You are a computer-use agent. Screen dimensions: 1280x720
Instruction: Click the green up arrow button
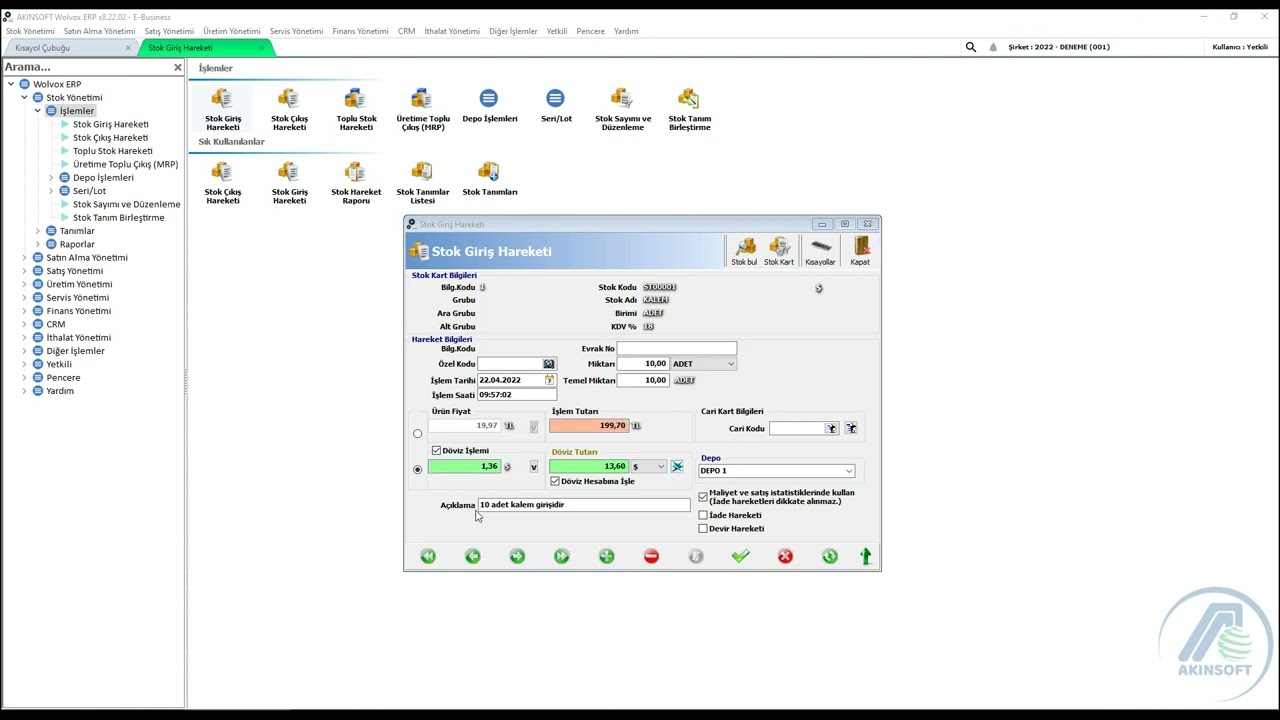click(x=866, y=556)
